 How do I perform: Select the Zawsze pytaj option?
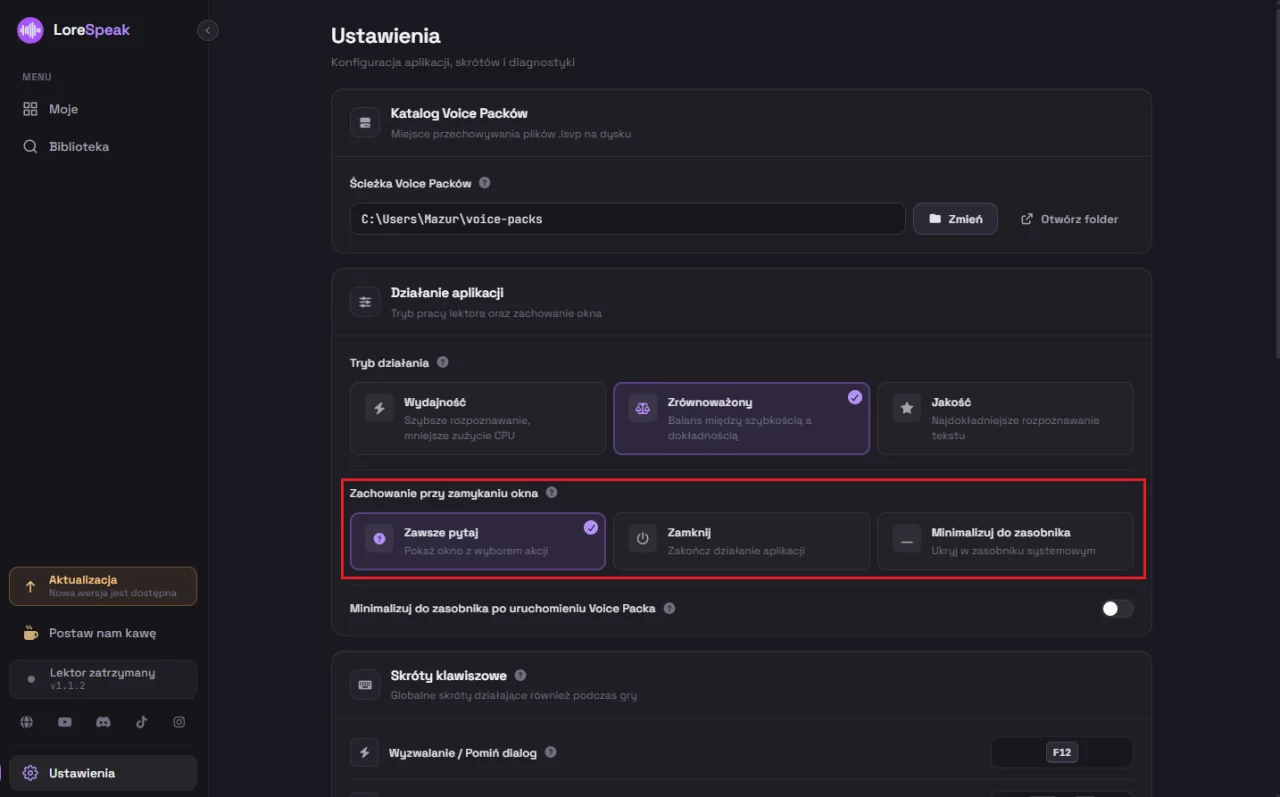coord(478,541)
